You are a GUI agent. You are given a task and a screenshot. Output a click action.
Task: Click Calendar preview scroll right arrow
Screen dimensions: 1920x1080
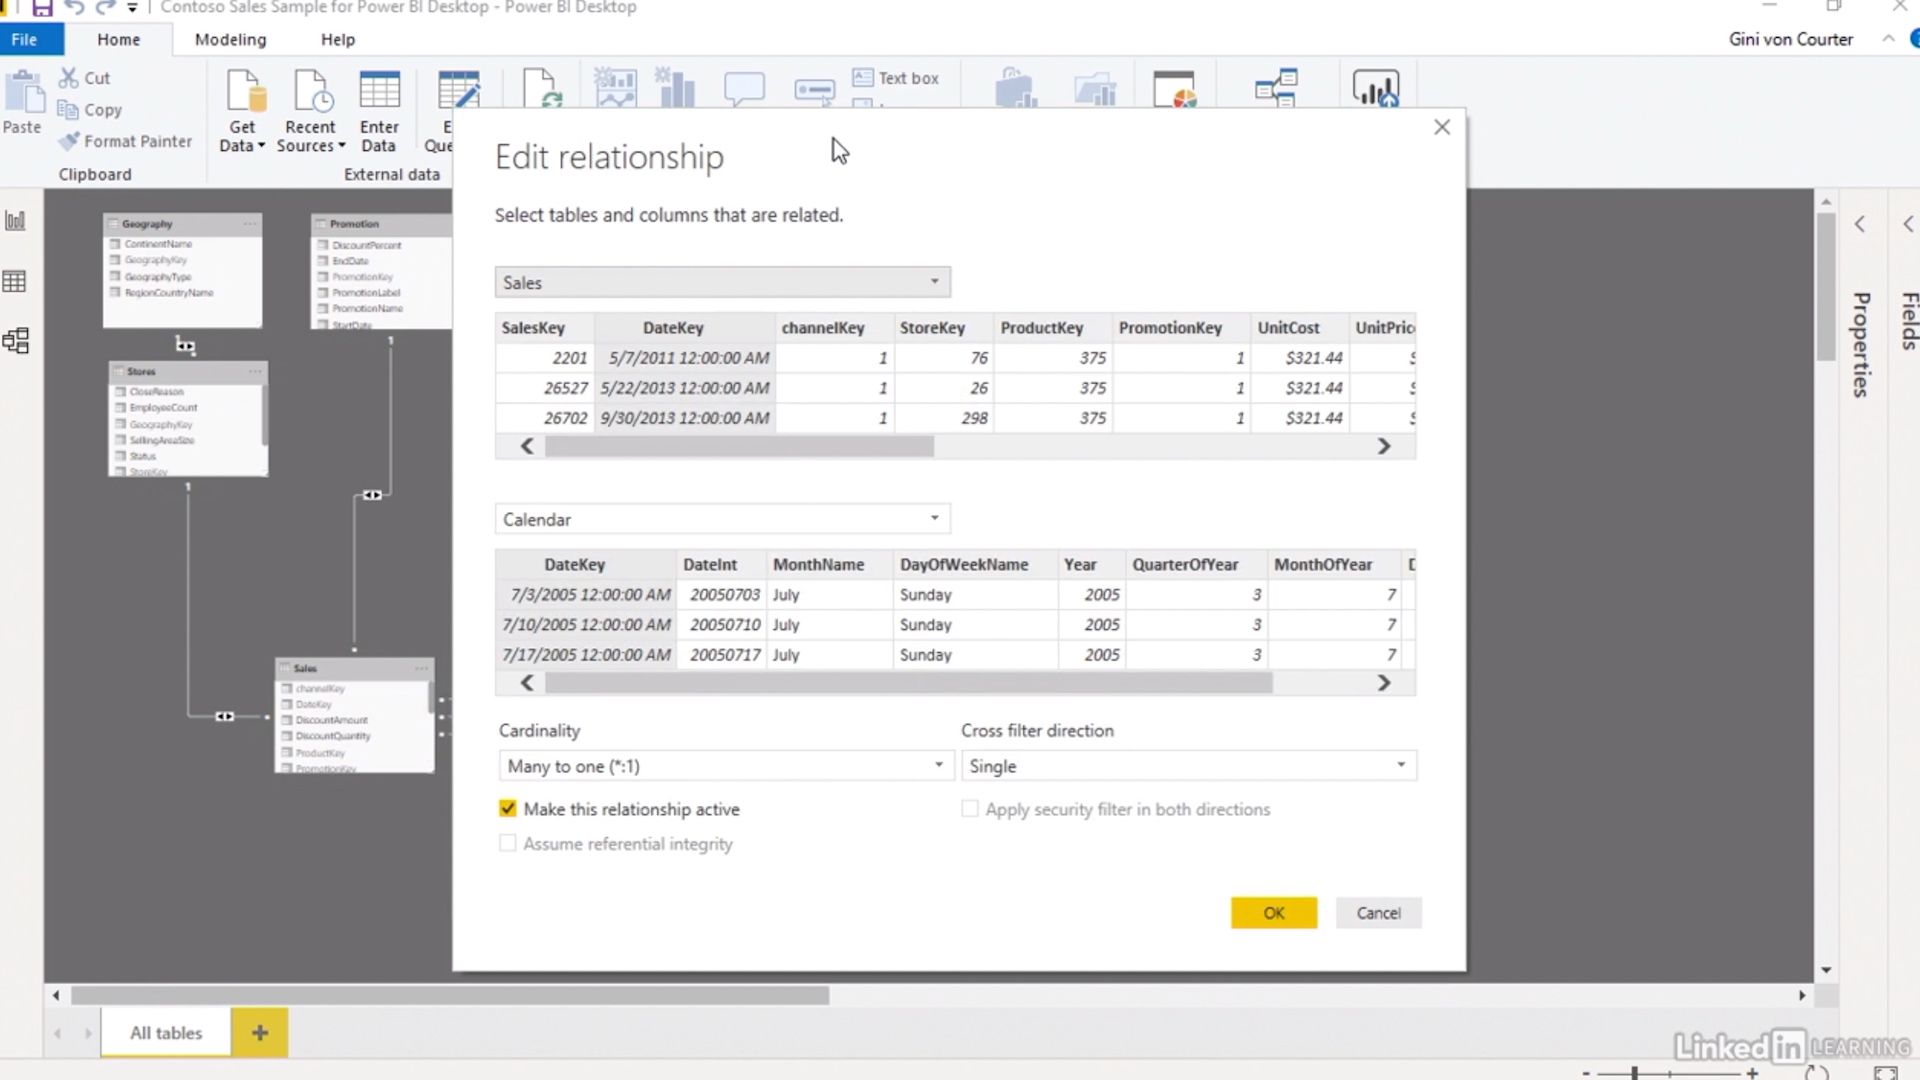1384,683
